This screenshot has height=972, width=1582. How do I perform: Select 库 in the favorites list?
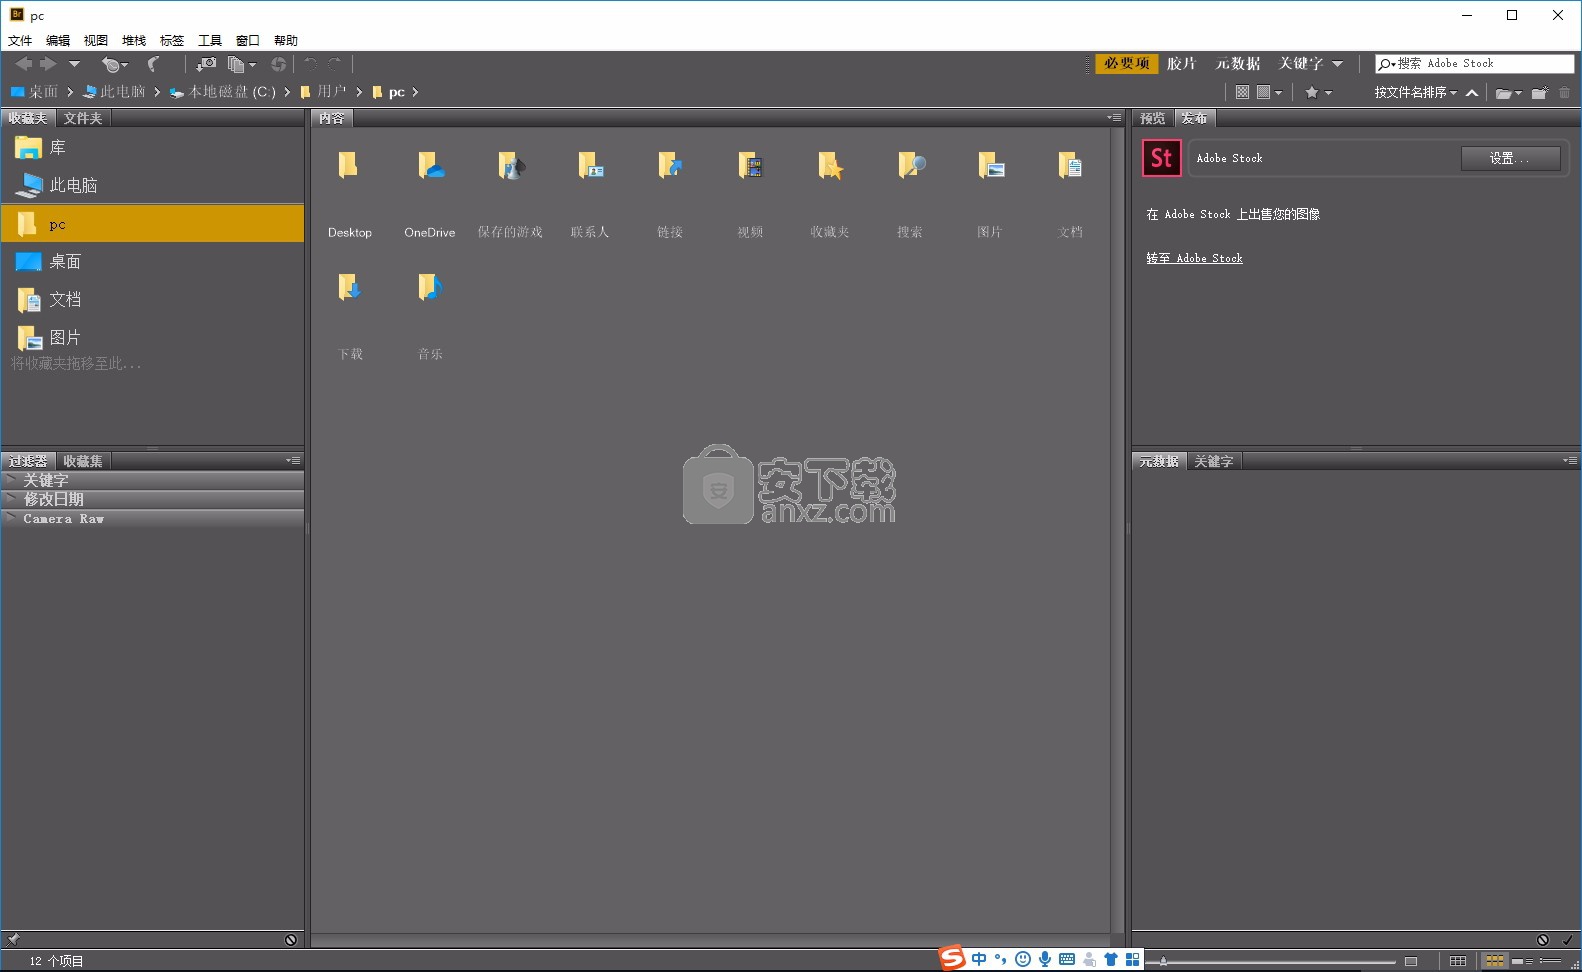point(152,148)
